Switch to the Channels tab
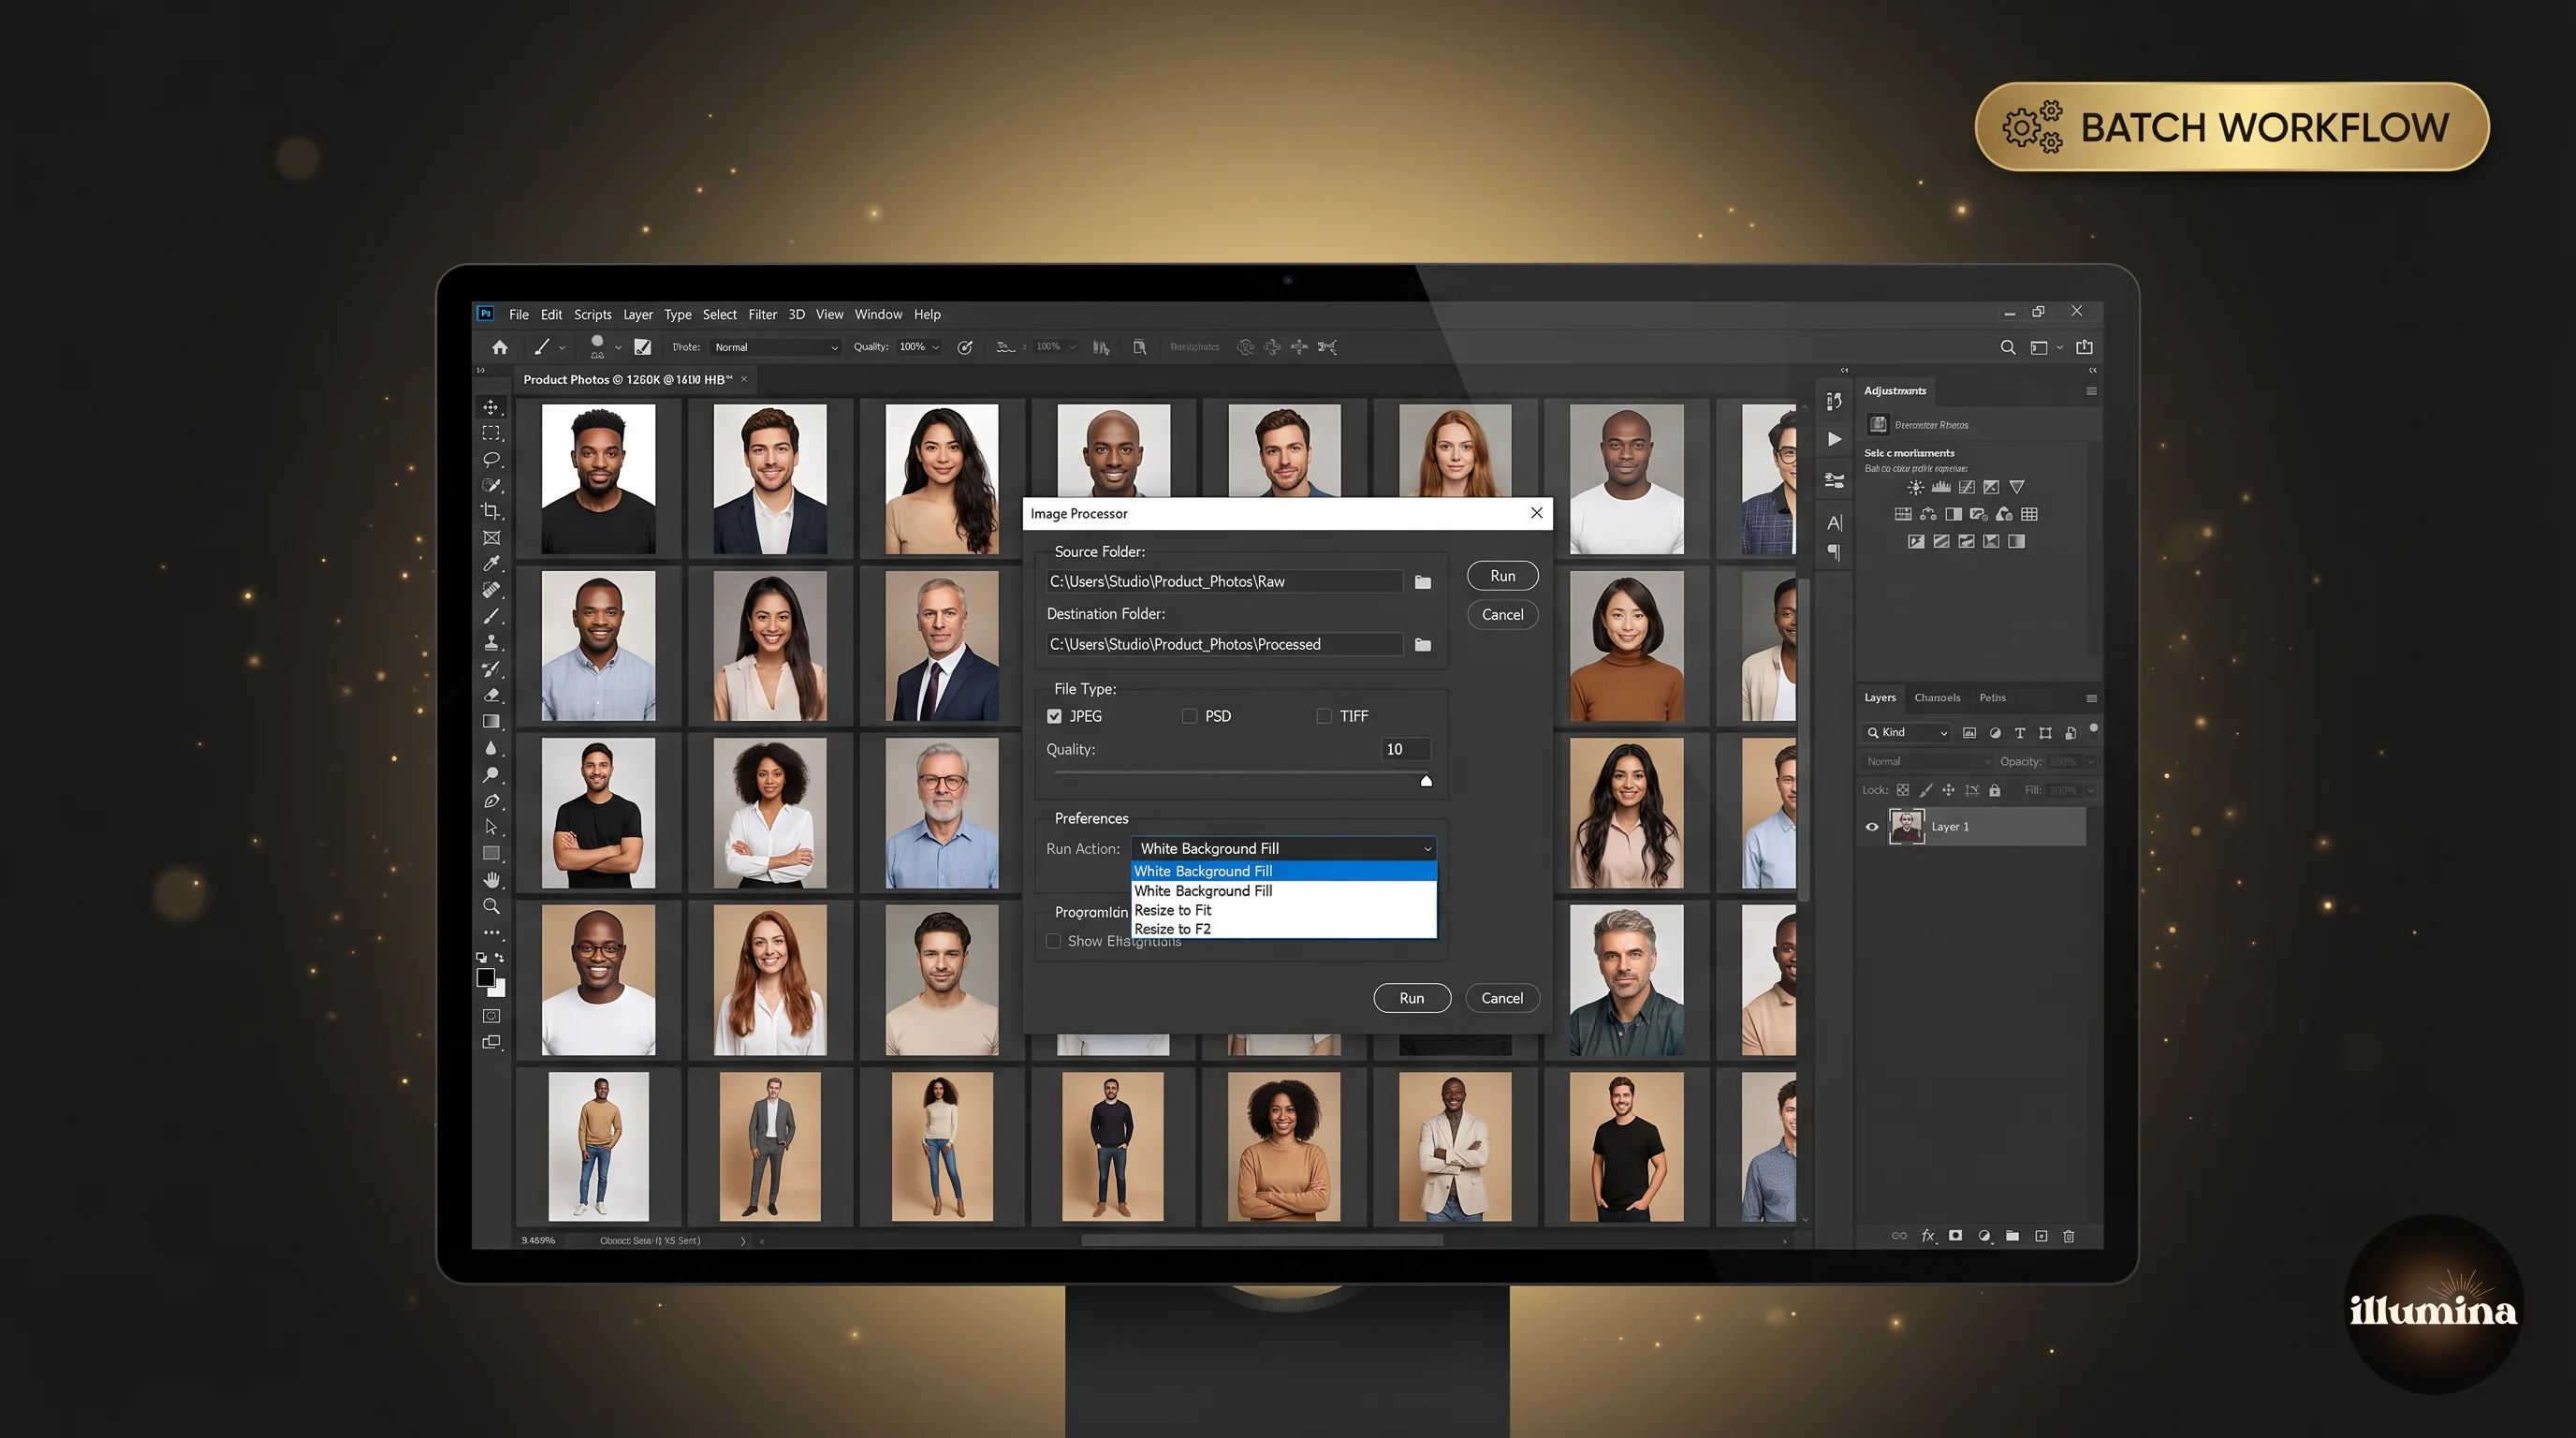Image resolution: width=2576 pixels, height=1438 pixels. (x=1937, y=697)
